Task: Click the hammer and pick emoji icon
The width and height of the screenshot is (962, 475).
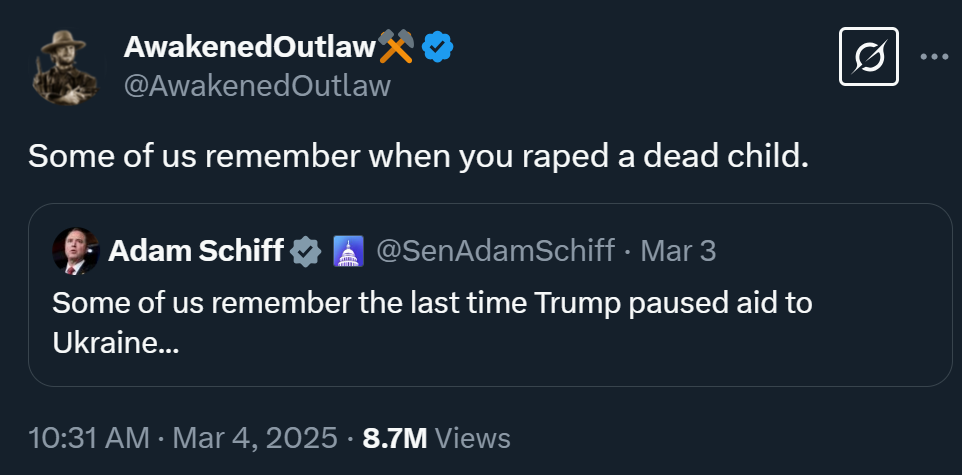Action: point(397,46)
